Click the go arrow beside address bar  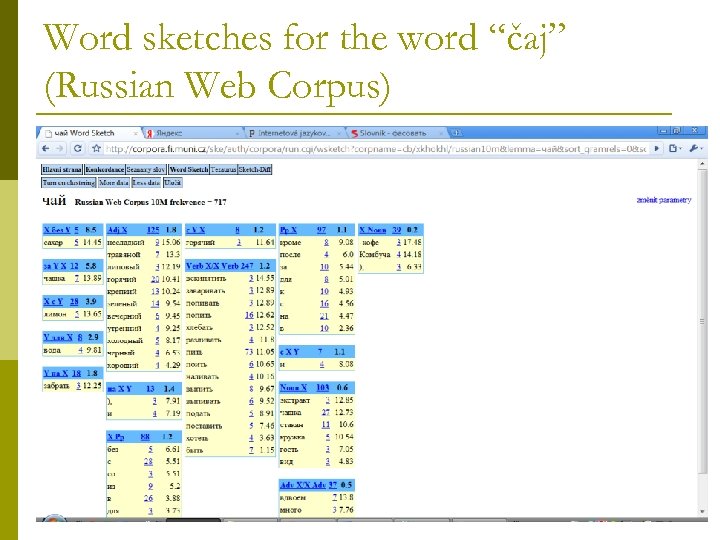pos(657,148)
